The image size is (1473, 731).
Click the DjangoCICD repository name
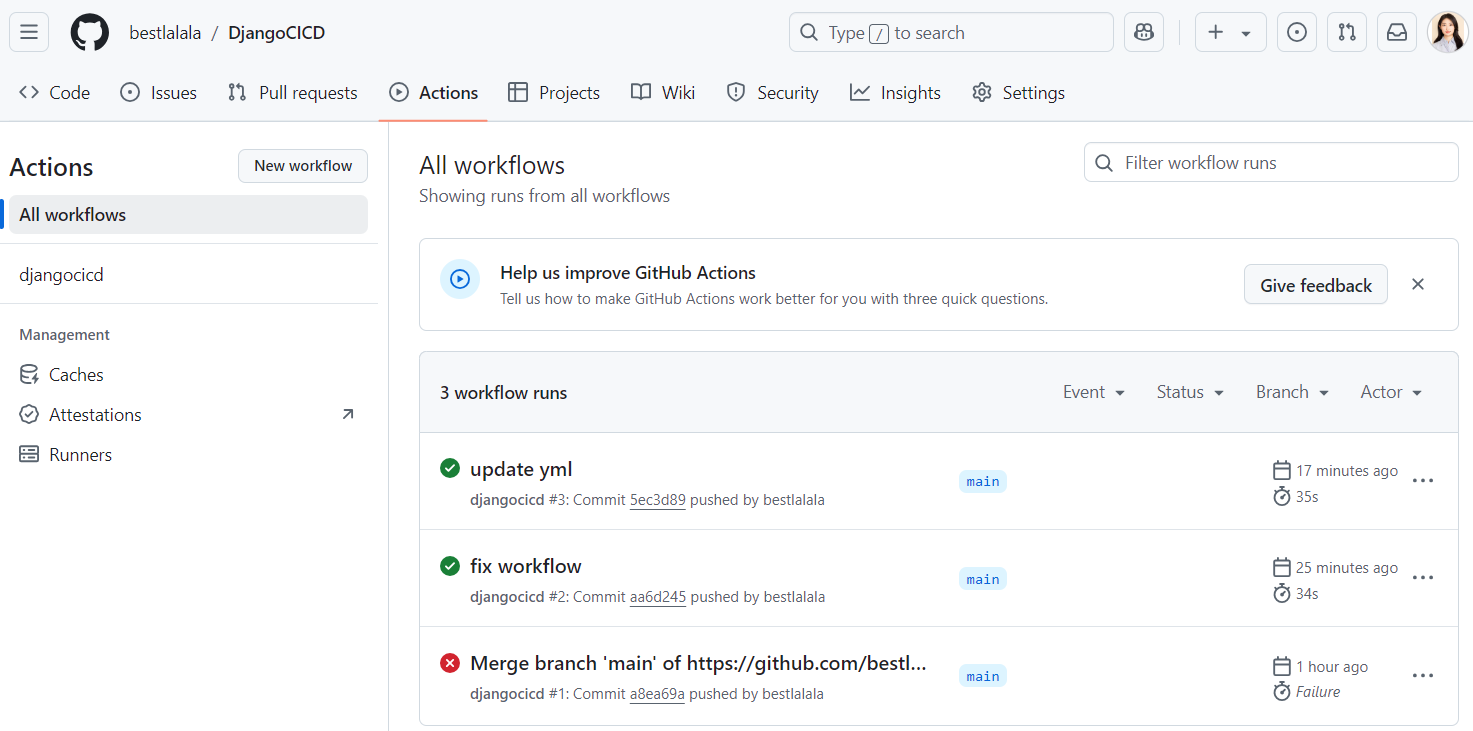[277, 33]
